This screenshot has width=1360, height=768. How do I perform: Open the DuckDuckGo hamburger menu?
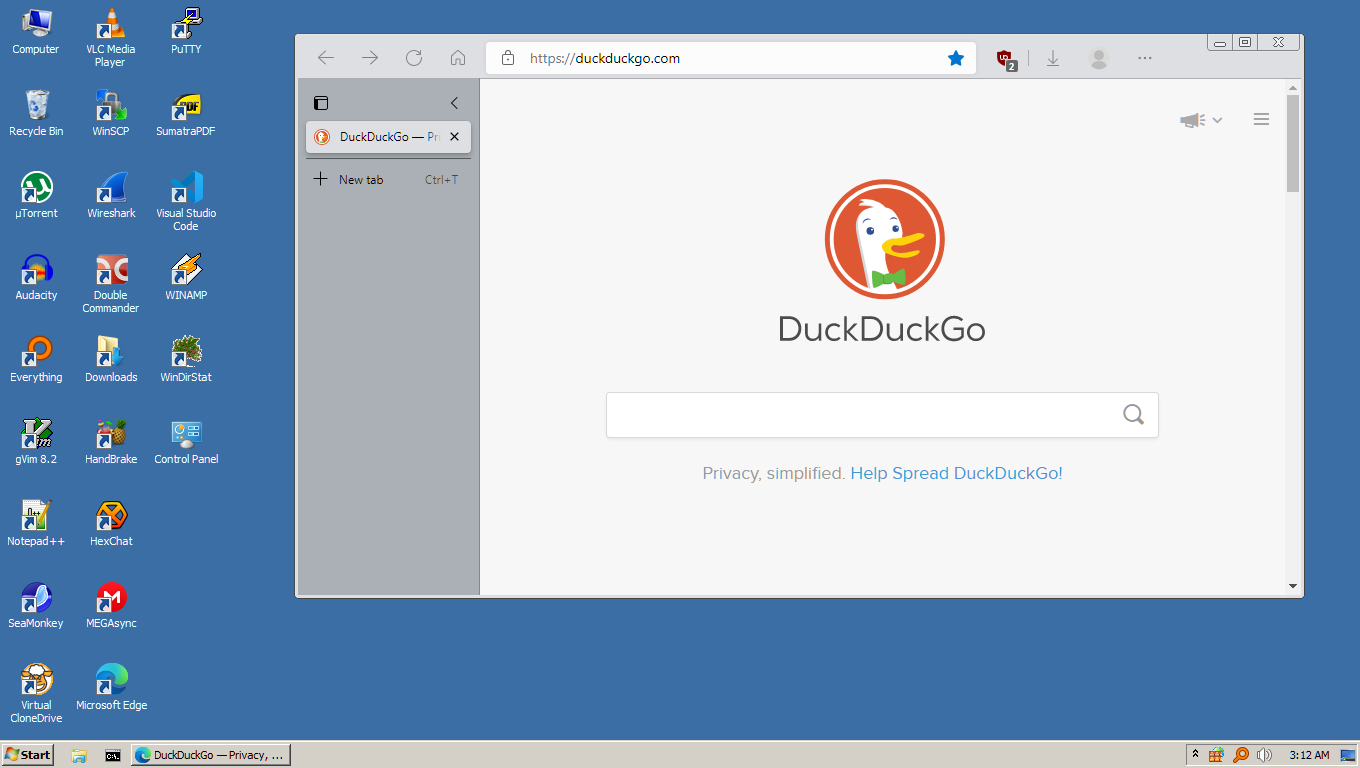[1261, 120]
